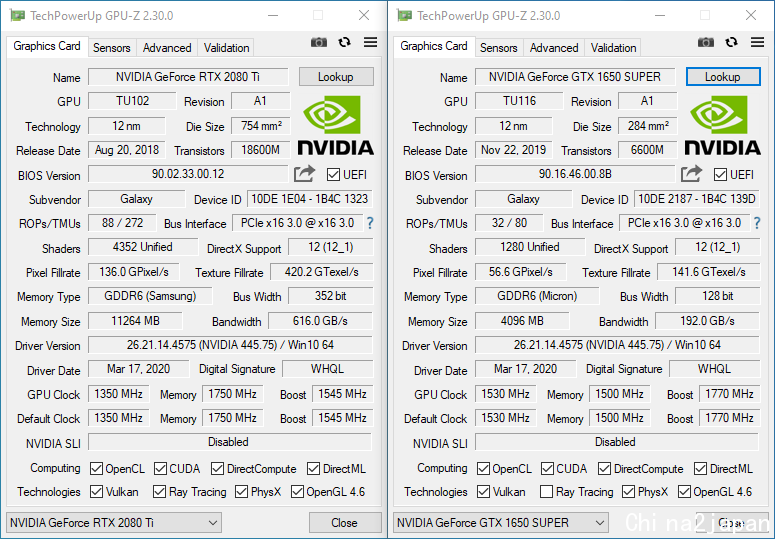The height and width of the screenshot is (539, 775).
Task: Click Bus Interface question mark in RTX 2080 Ti window
Action: (x=370, y=223)
